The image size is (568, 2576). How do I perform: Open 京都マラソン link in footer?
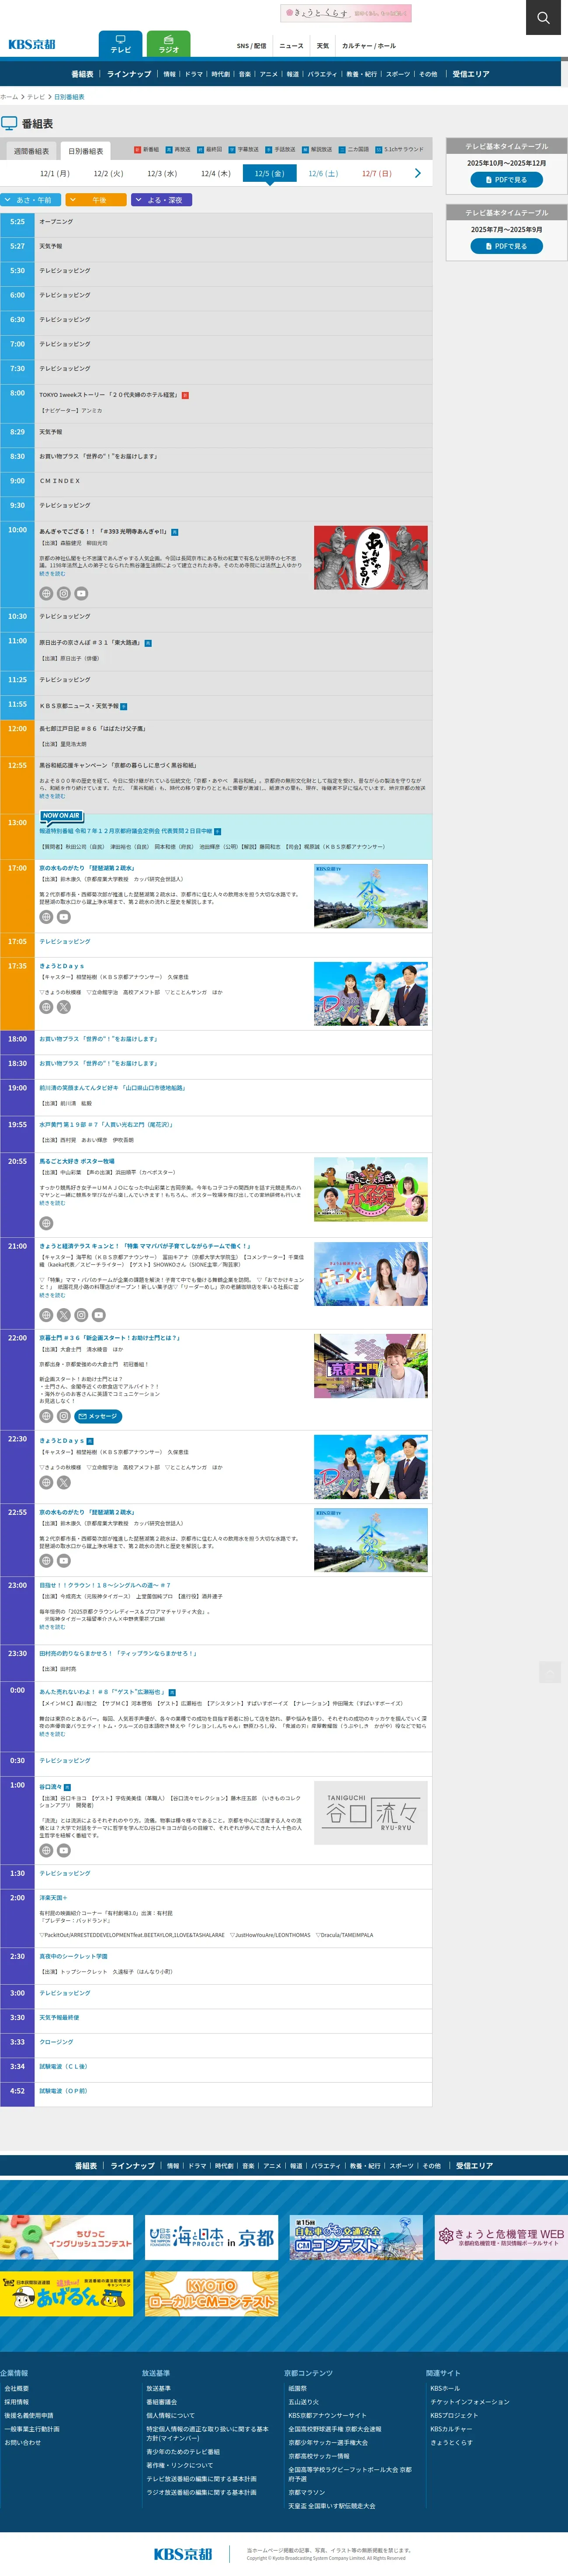pos(307,2492)
